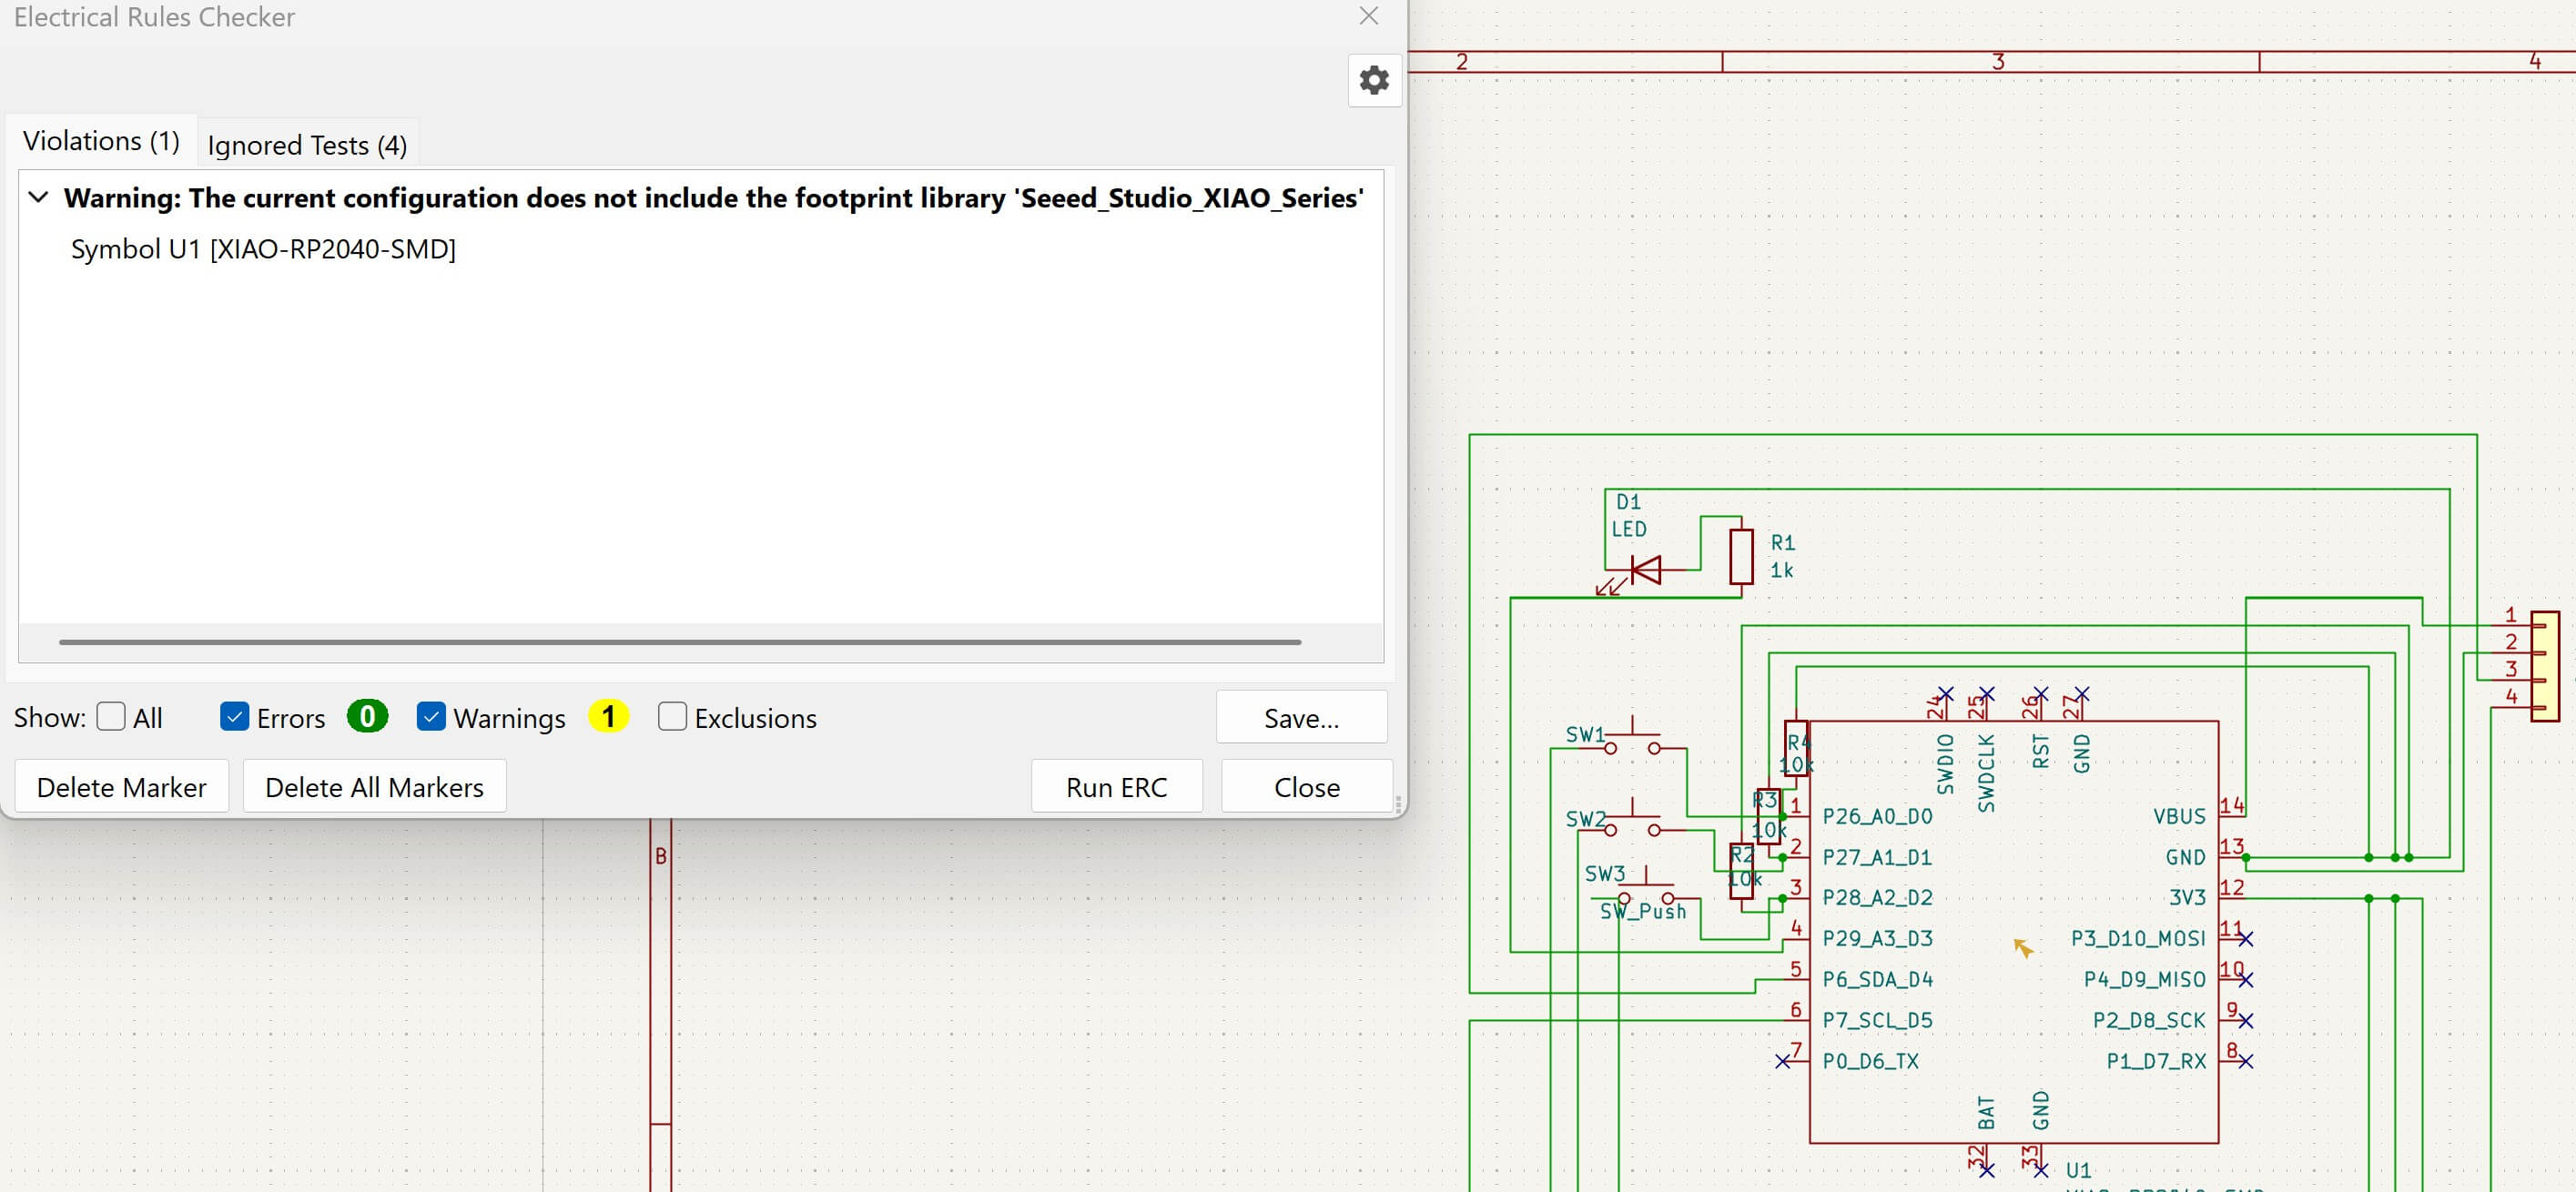The width and height of the screenshot is (2576, 1192).
Task: Click no-connect flag on bottom GND pin 33
Action: [2041, 1170]
